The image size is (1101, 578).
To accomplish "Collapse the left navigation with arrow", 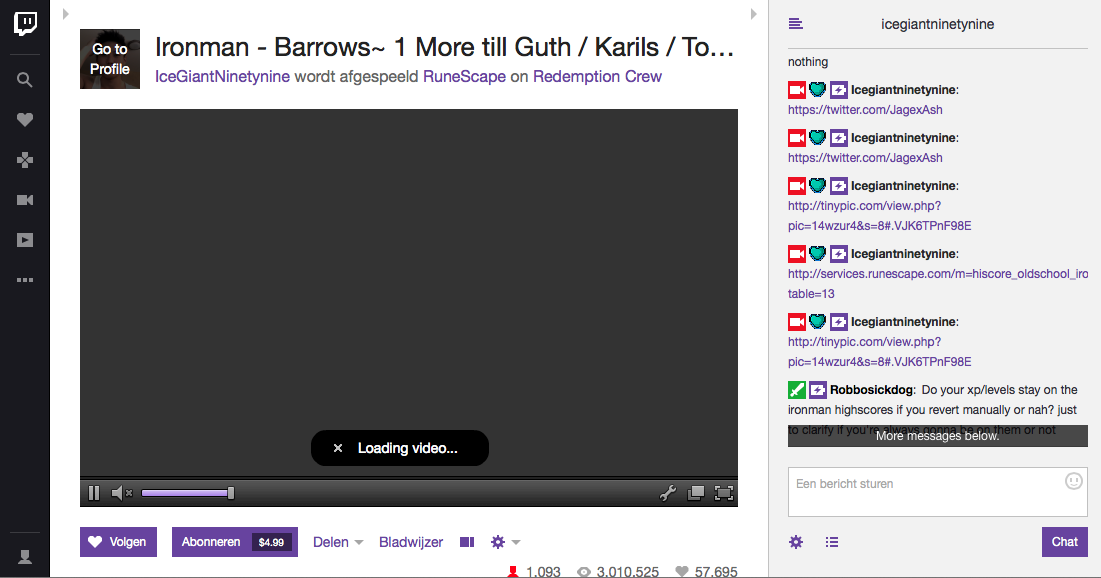I will point(65,14).
